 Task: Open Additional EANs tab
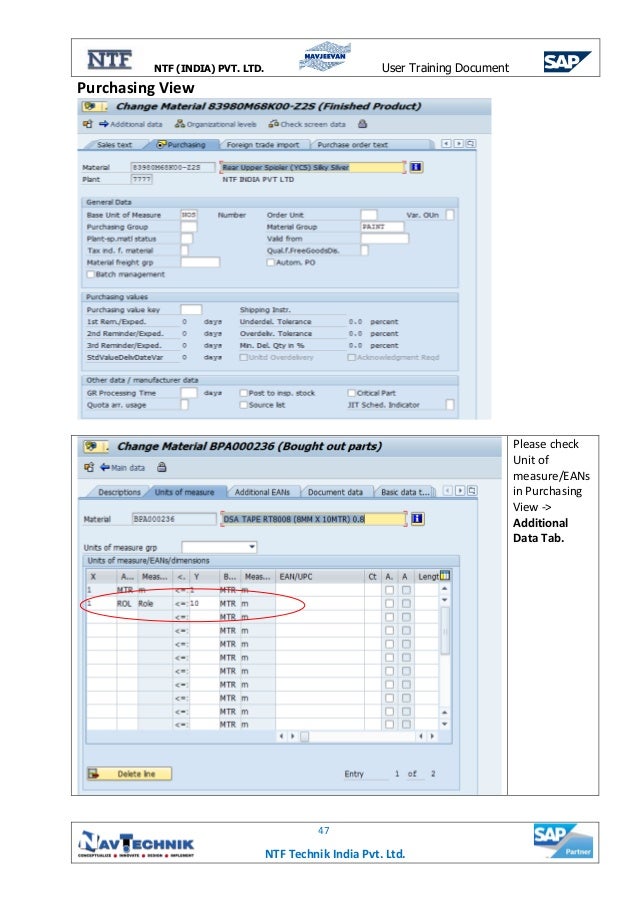[x=262, y=492]
